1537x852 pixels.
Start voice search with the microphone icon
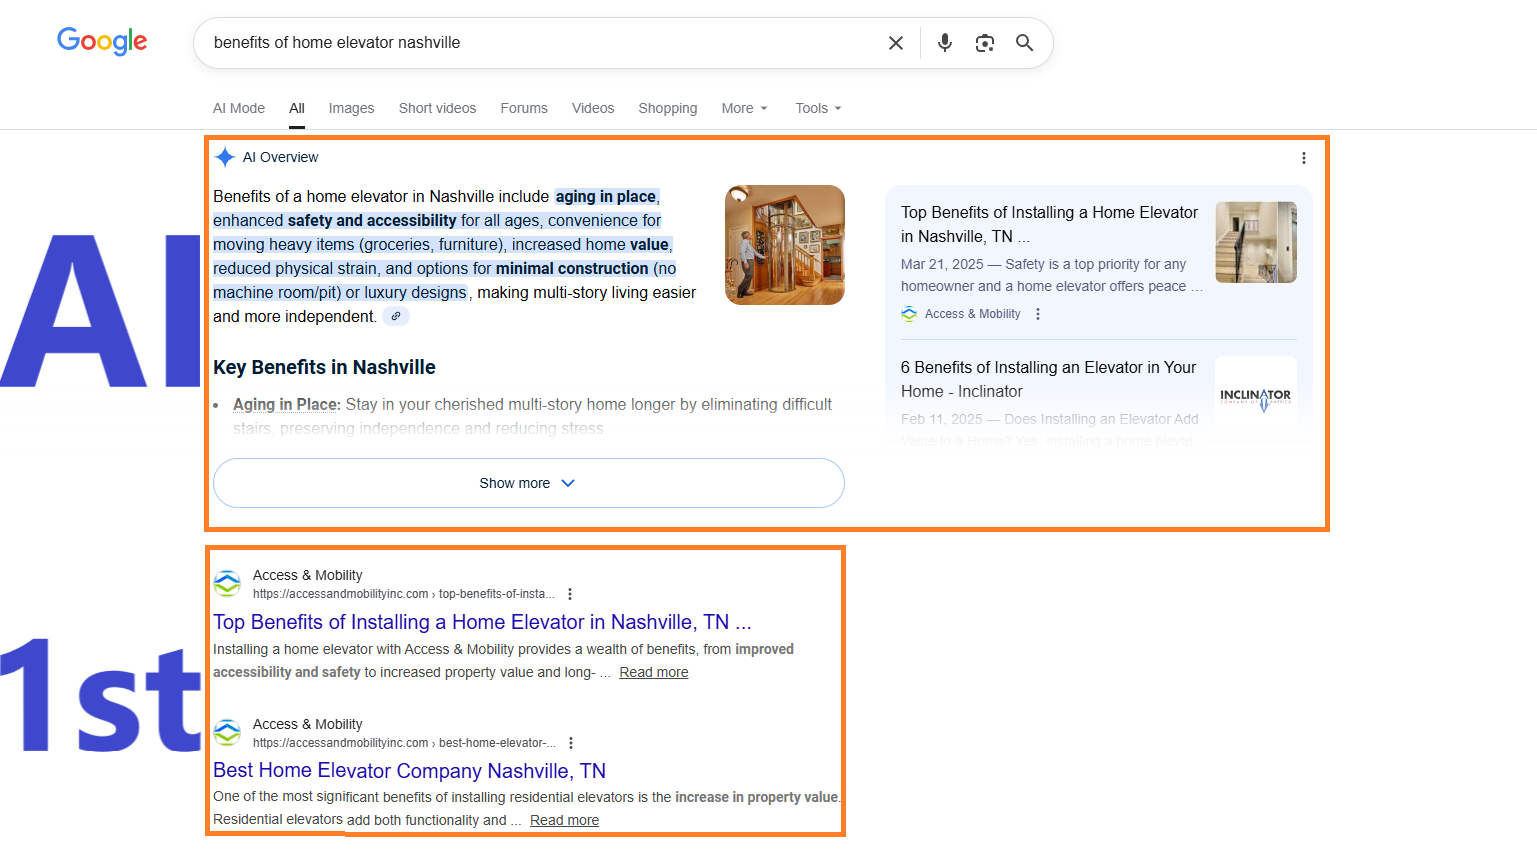coord(945,43)
